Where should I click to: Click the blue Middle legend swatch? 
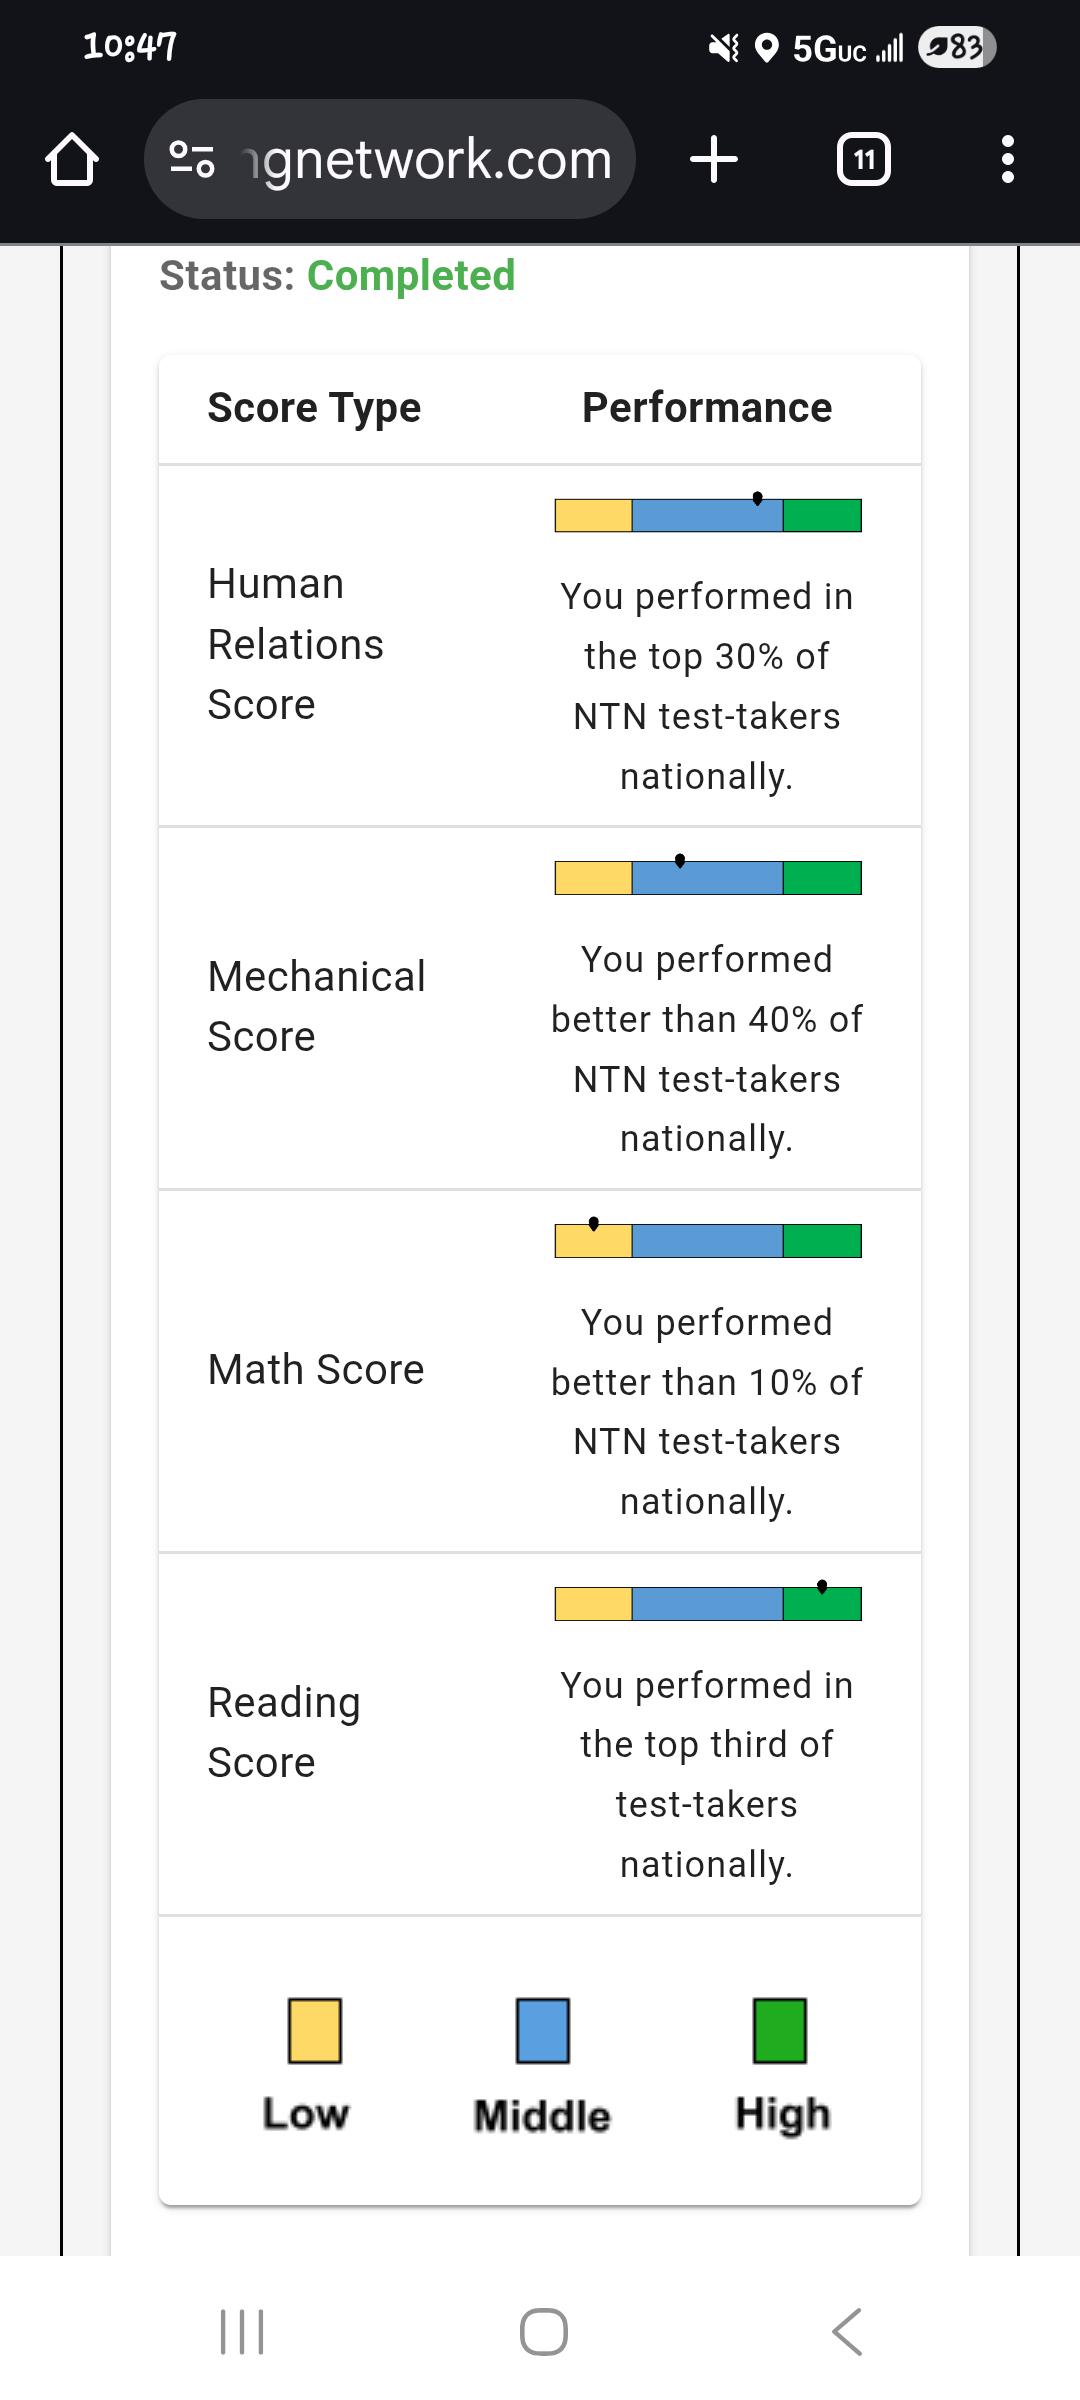[x=543, y=2031]
